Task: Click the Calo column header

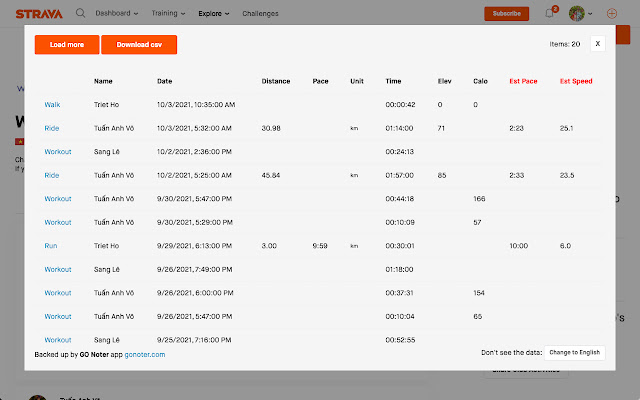Action: click(480, 81)
